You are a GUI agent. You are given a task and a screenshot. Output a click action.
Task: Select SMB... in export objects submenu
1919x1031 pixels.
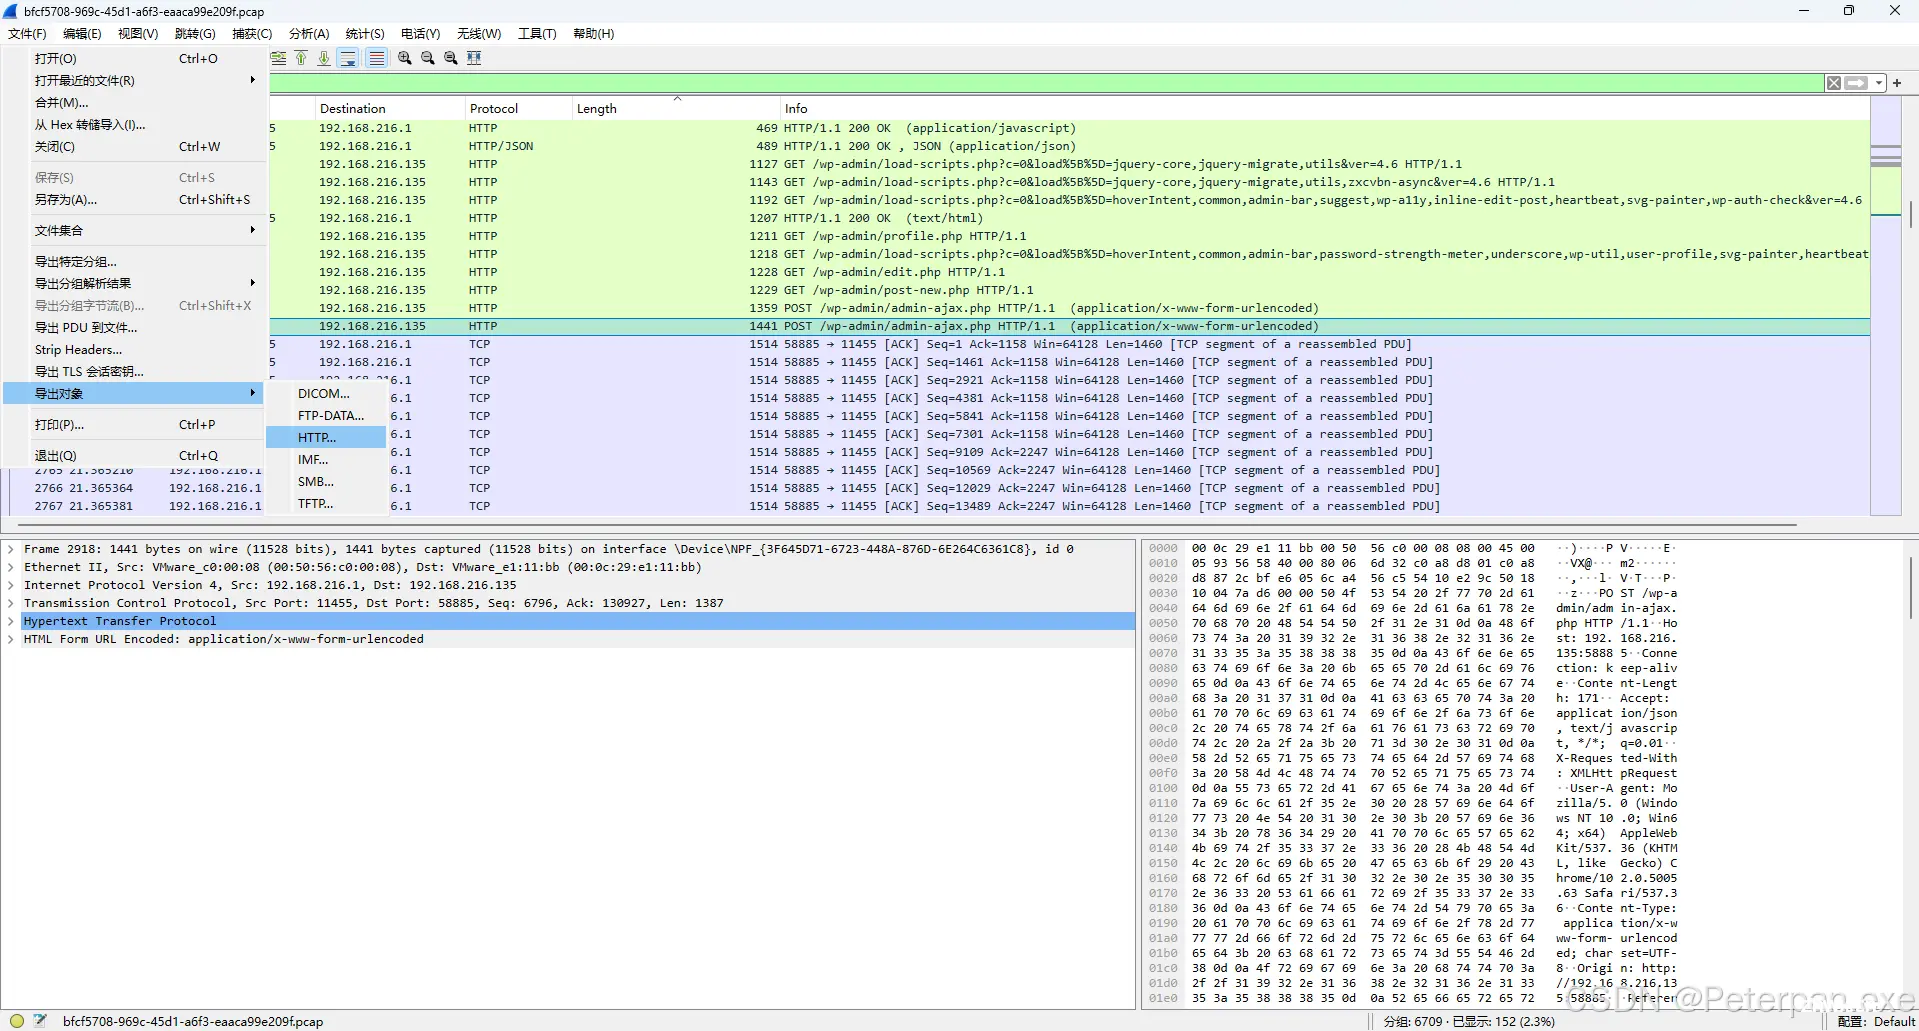[x=326, y=482]
